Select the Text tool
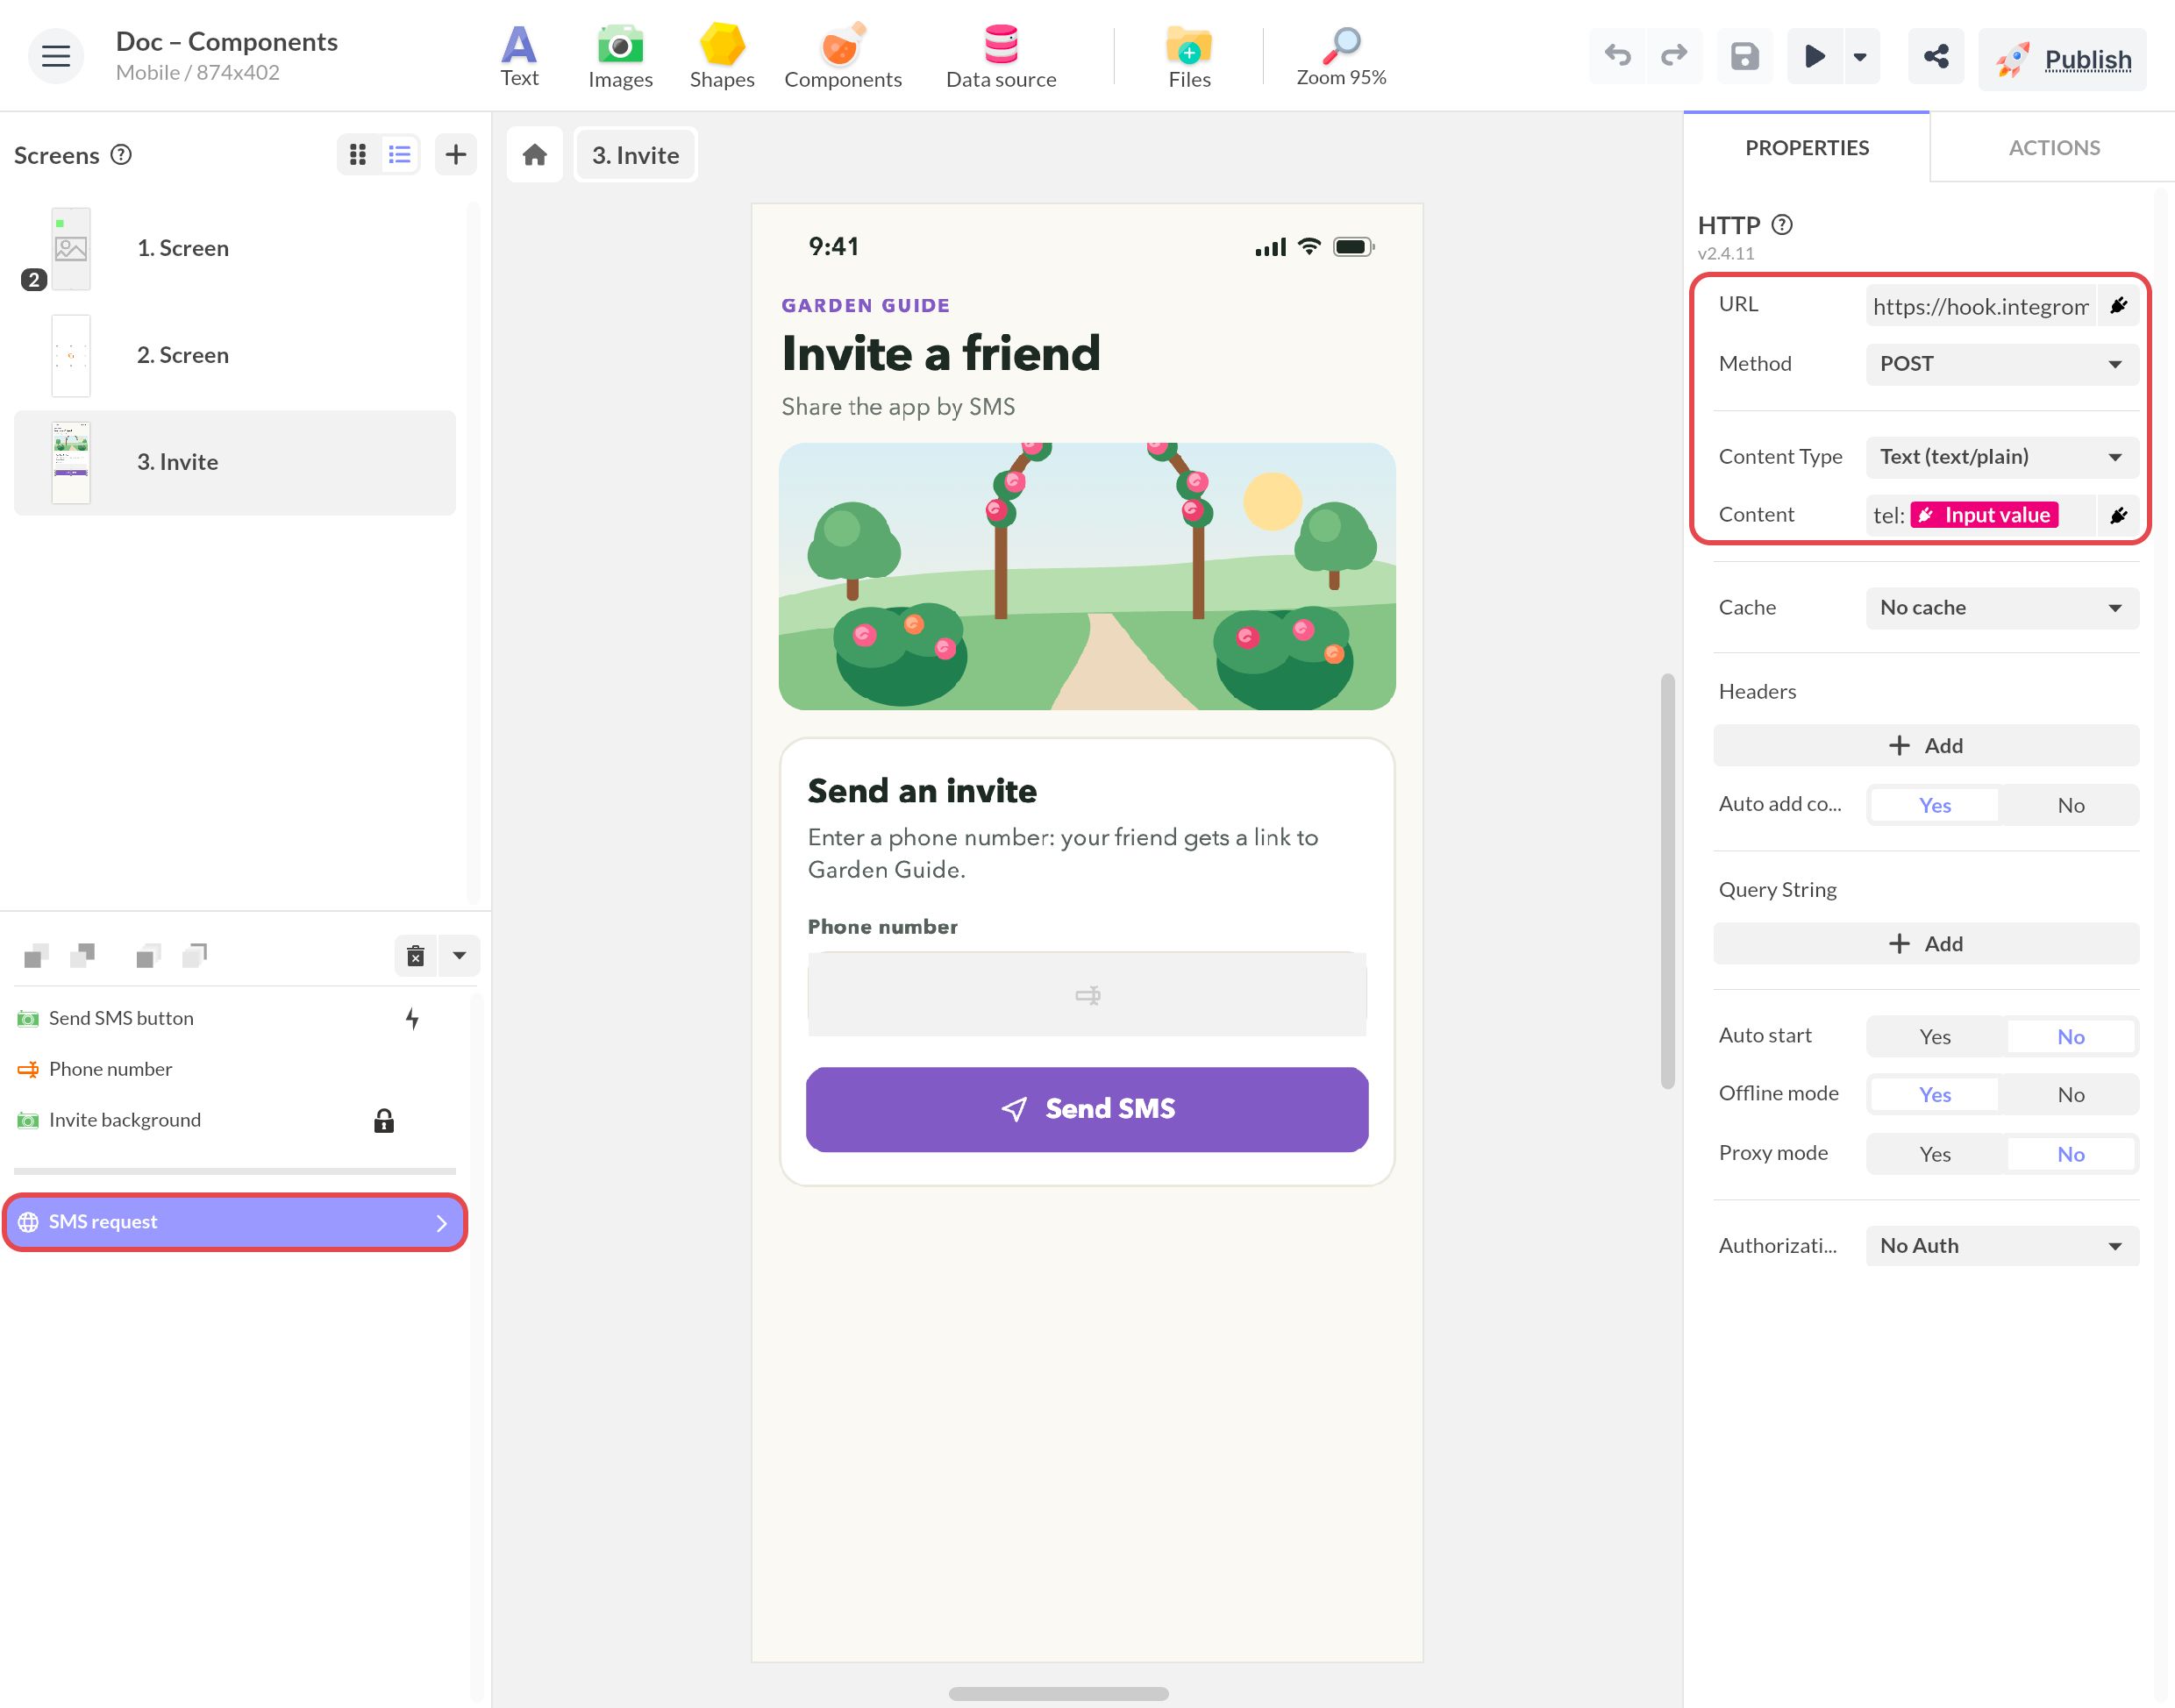 tap(519, 56)
